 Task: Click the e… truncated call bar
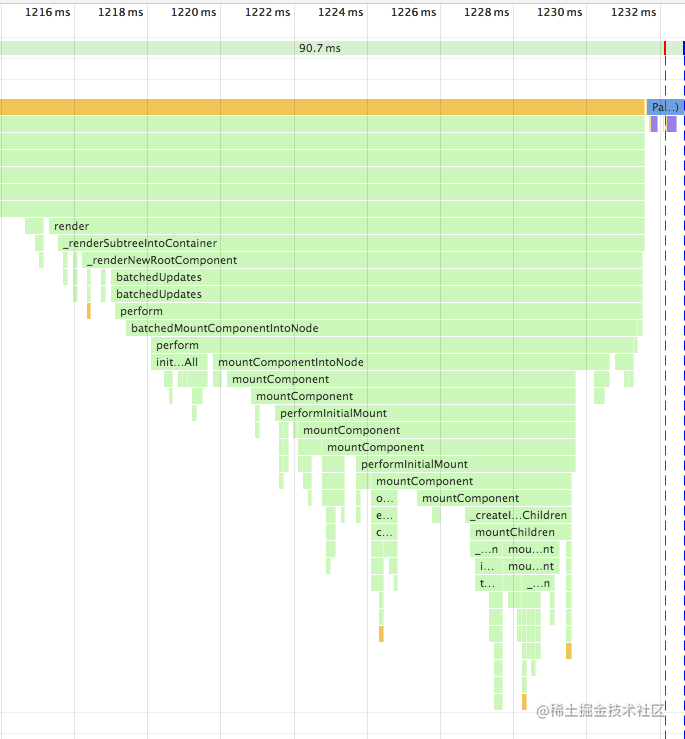point(384,515)
